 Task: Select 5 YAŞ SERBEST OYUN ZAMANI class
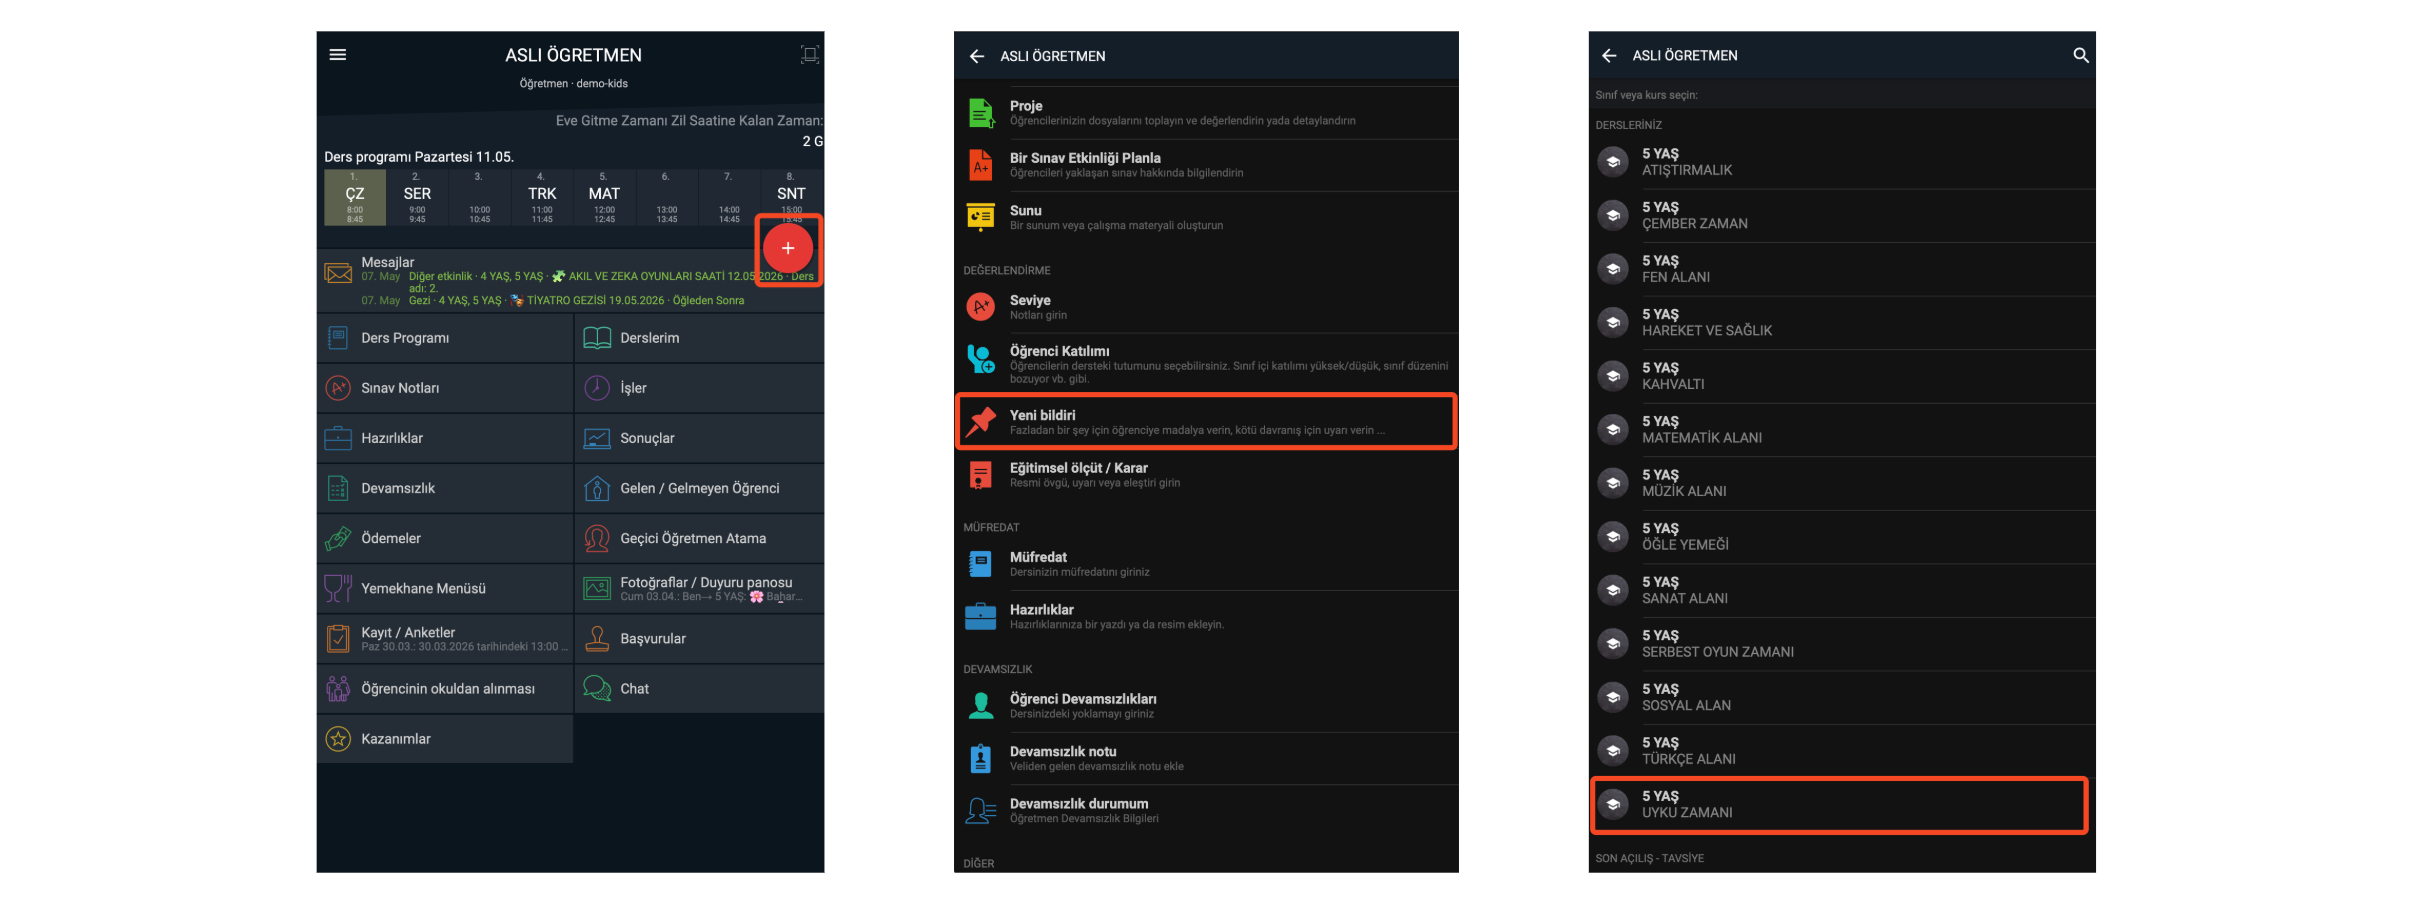tap(1841, 644)
